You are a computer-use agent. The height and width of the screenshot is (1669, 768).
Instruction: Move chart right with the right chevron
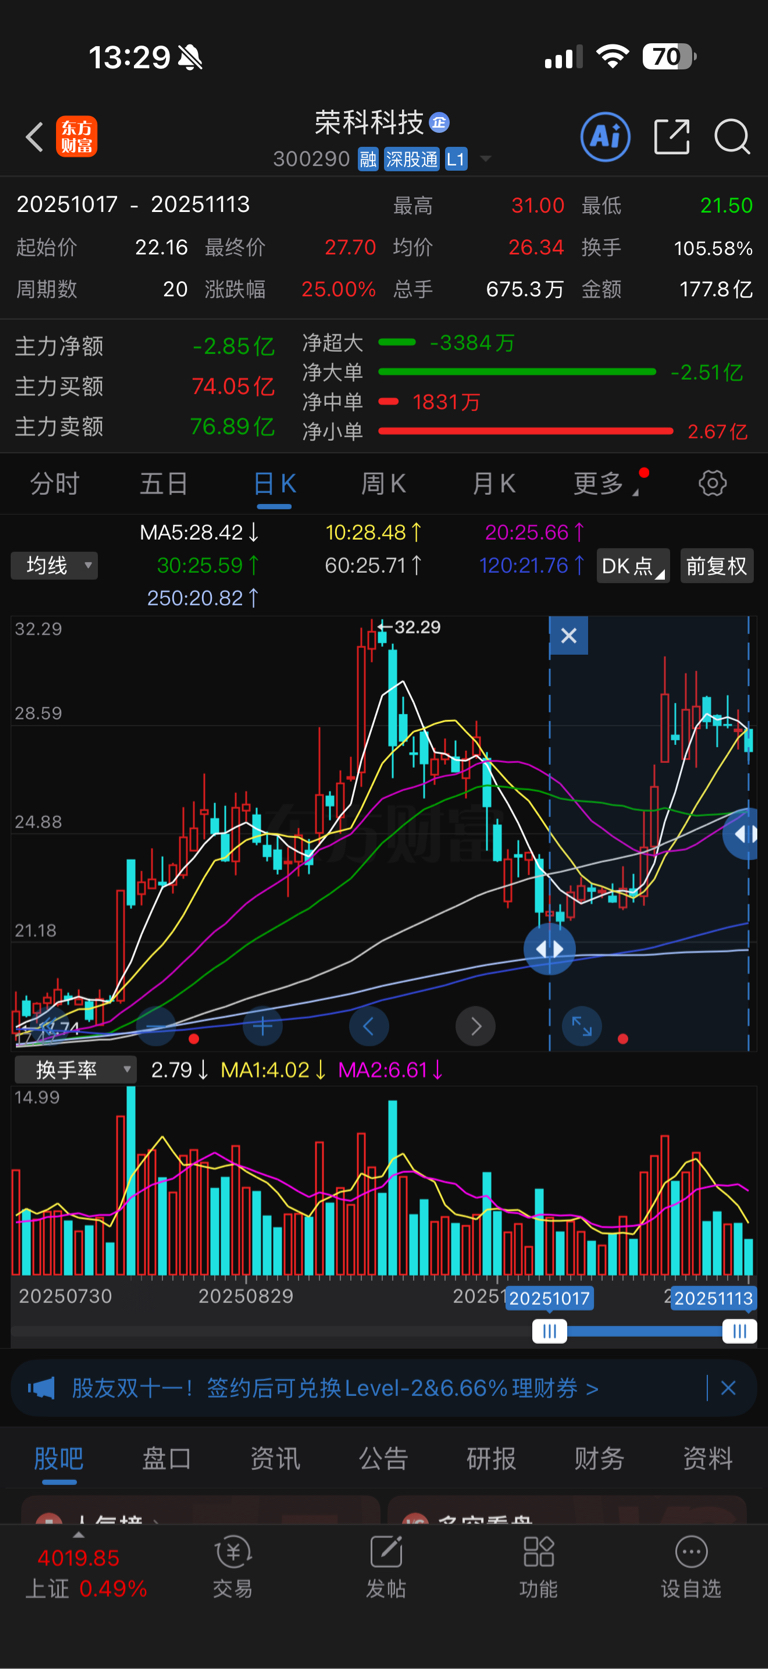pyautogui.click(x=476, y=1026)
